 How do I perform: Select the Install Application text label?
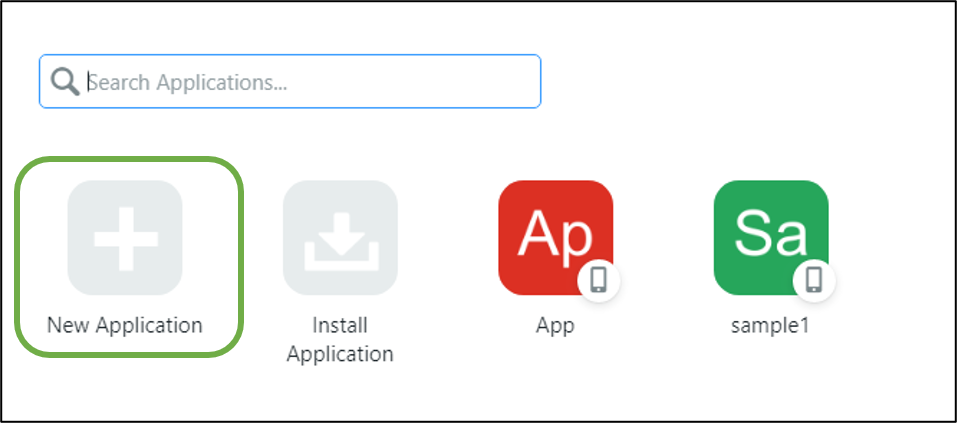pyautogui.click(x=340, y=339)
